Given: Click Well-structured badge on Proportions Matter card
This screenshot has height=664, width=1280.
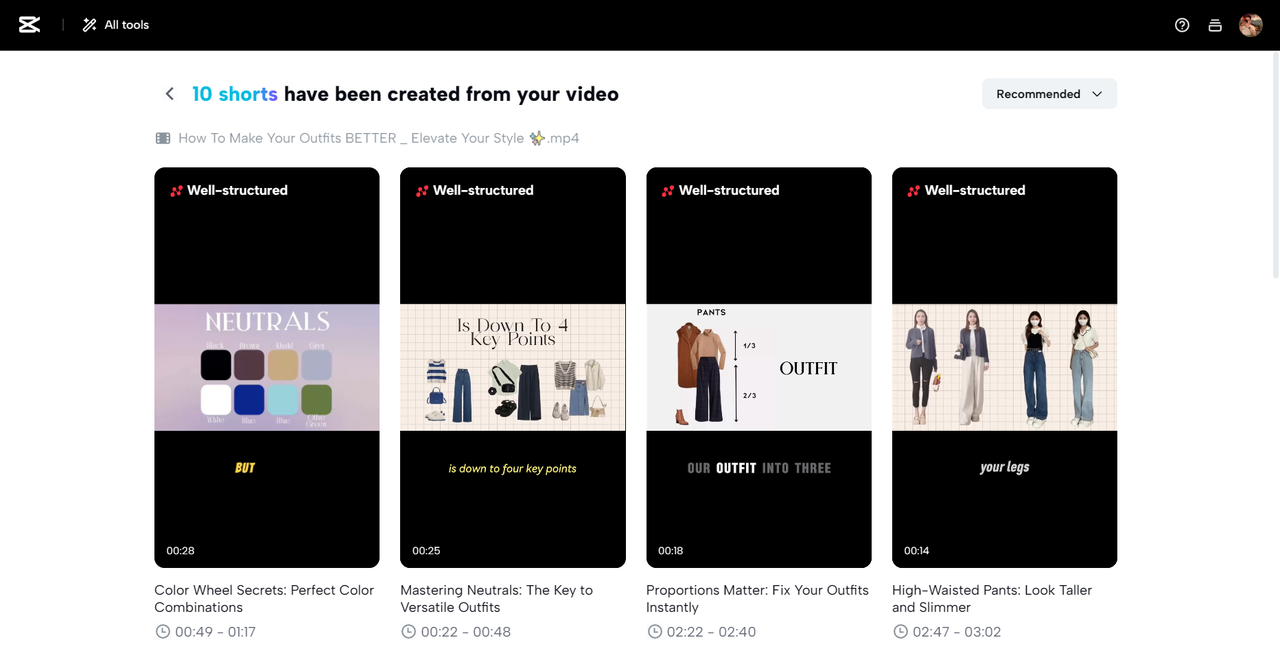Looking at the screenshot, I should click(721, 190).
